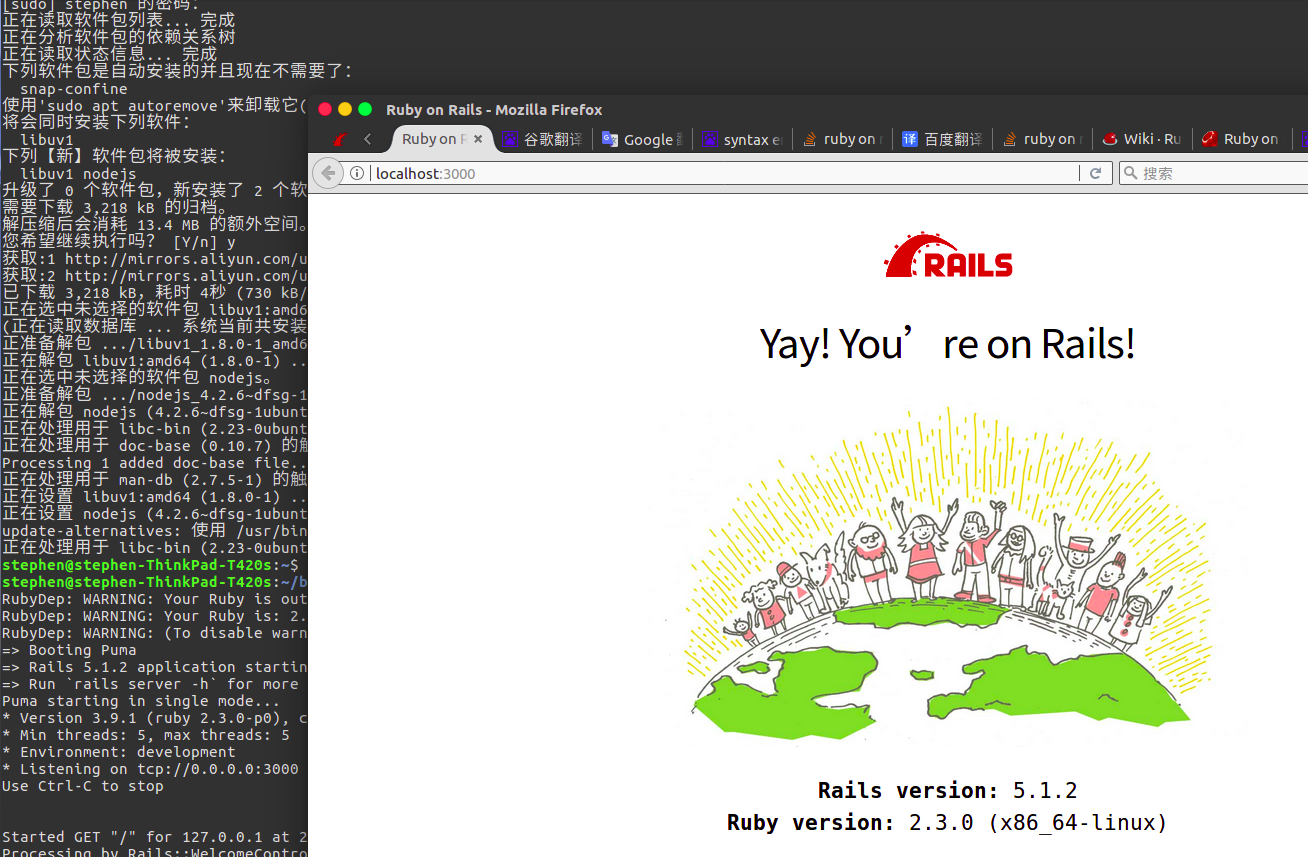This screenshot has width=1308, height=857.
Task: Open the 百度翻译 tab
Action: pyautogui.click(x=942, y=139)
